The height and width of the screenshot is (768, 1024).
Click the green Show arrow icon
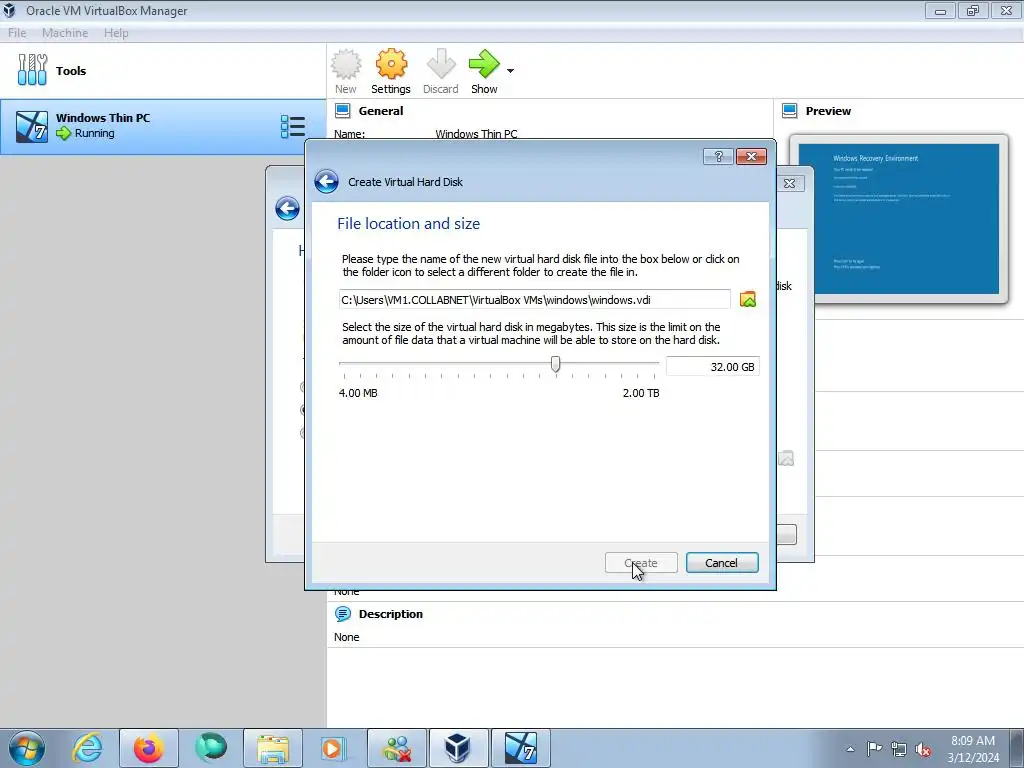click(484, 64)
